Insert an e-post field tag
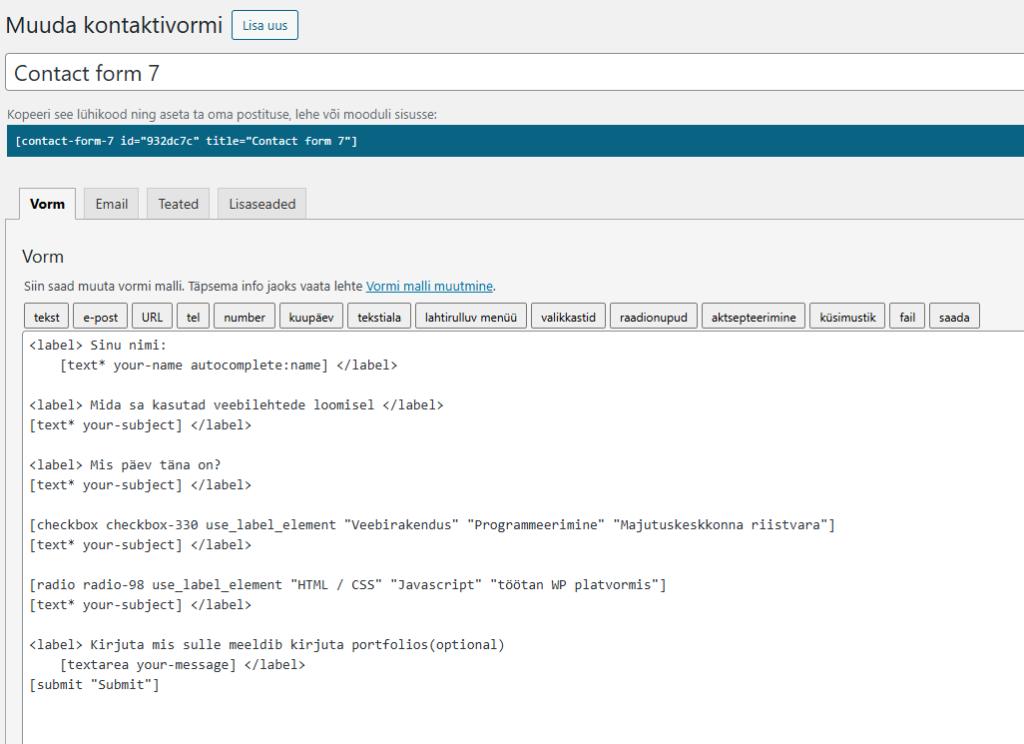Image resolution: width=1024 pixels, height=744 pixels. pos(100,317)
